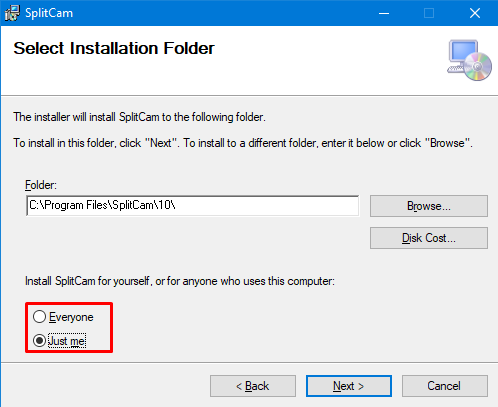This screenshot has width=498, height=407.
Task: Click the computer and disc installer graphic
Action: tap(469, 60)
